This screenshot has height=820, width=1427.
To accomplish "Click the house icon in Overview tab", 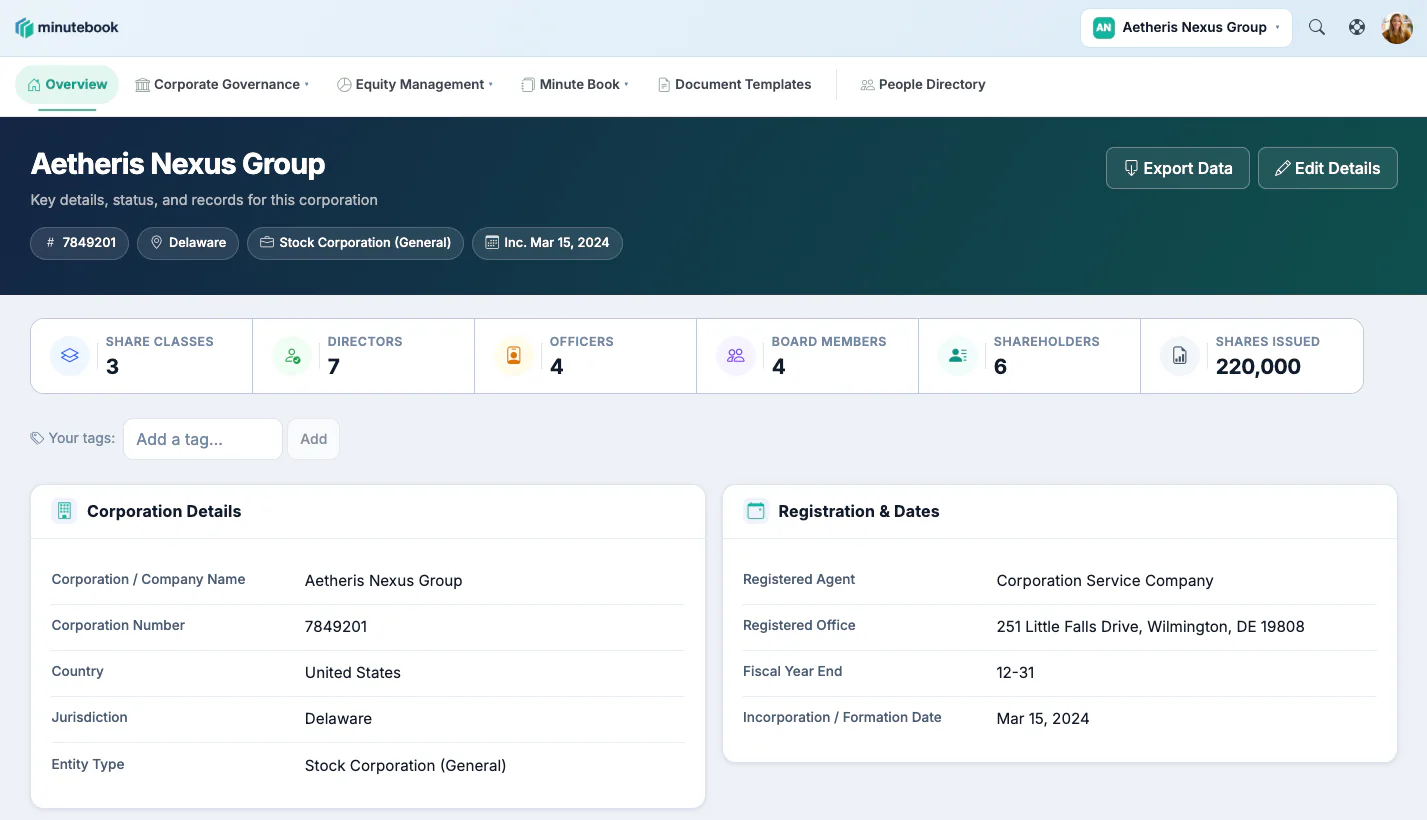I will (x=34, y=85).
